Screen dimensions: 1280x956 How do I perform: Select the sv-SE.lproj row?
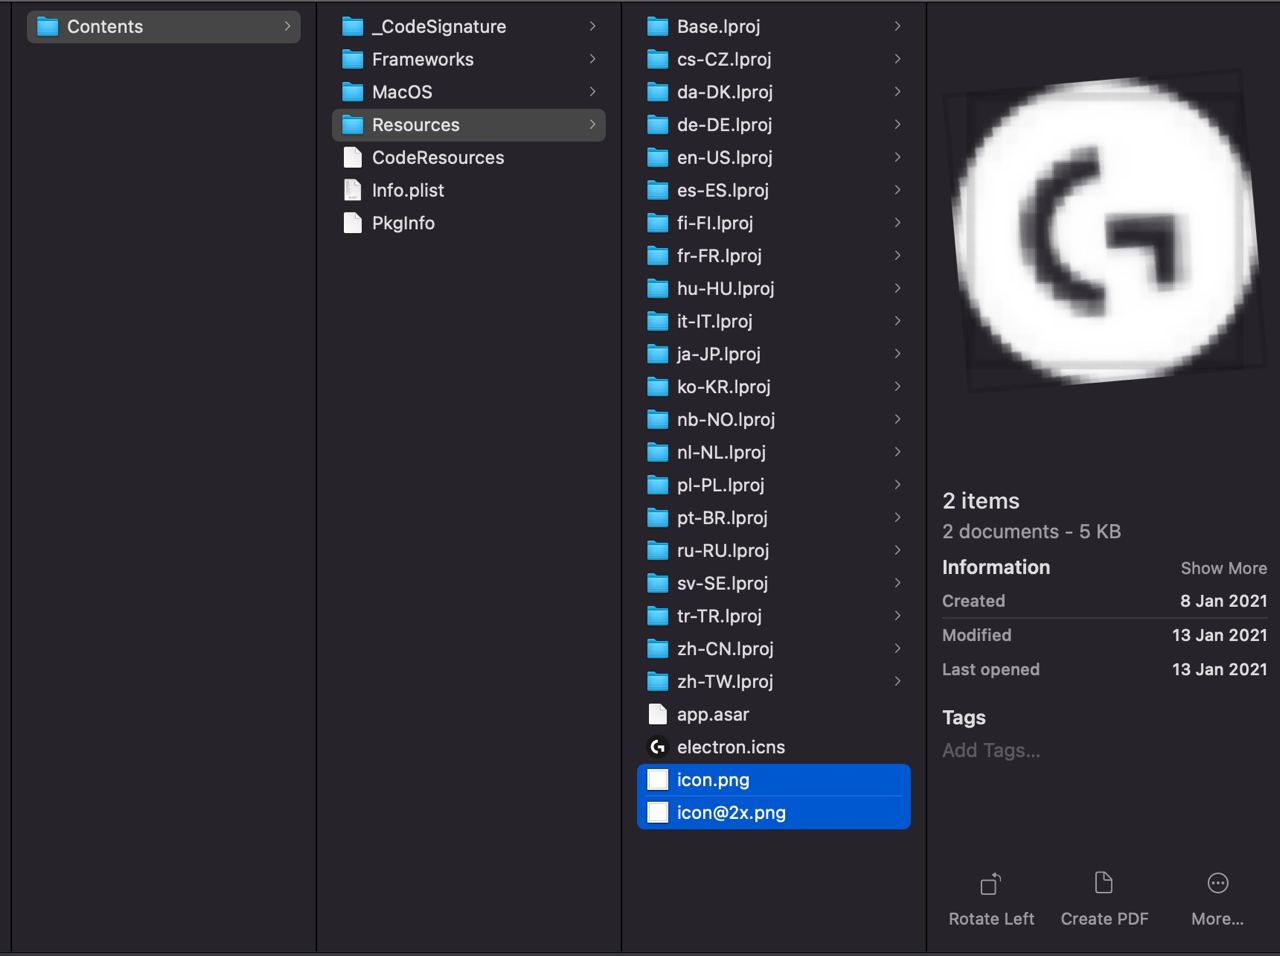(773, 584)
